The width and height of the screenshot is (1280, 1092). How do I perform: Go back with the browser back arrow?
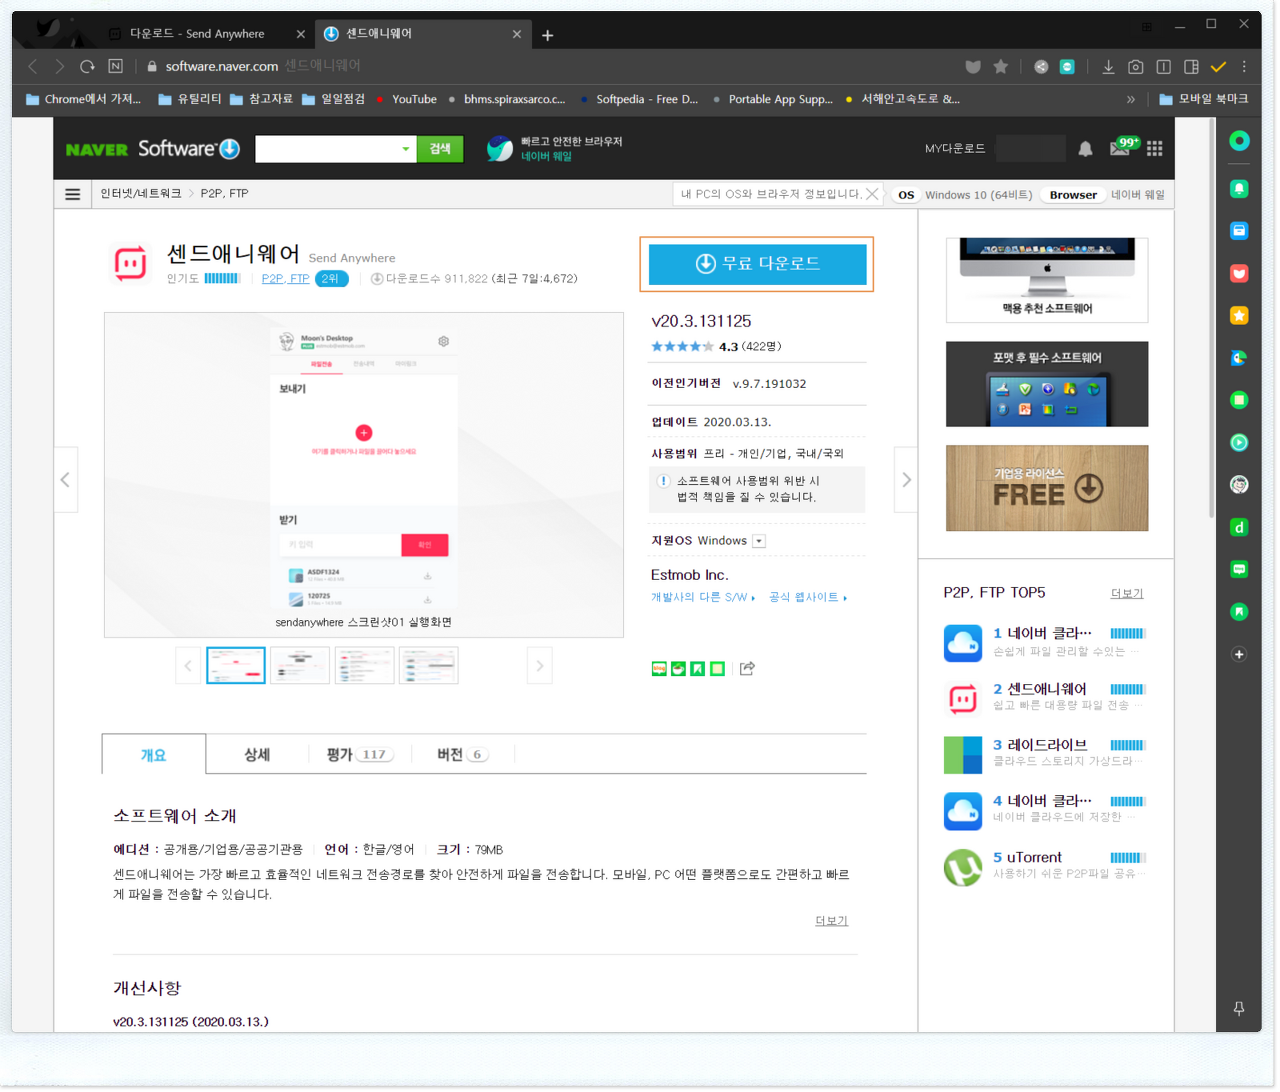32,67
